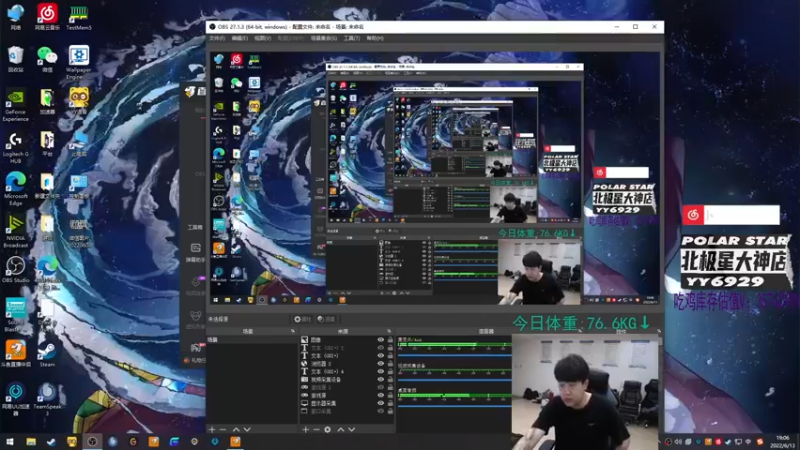Select the 场景 entry in the scenes list
Screen dimensions: 800x450
(x=252, y=340)
